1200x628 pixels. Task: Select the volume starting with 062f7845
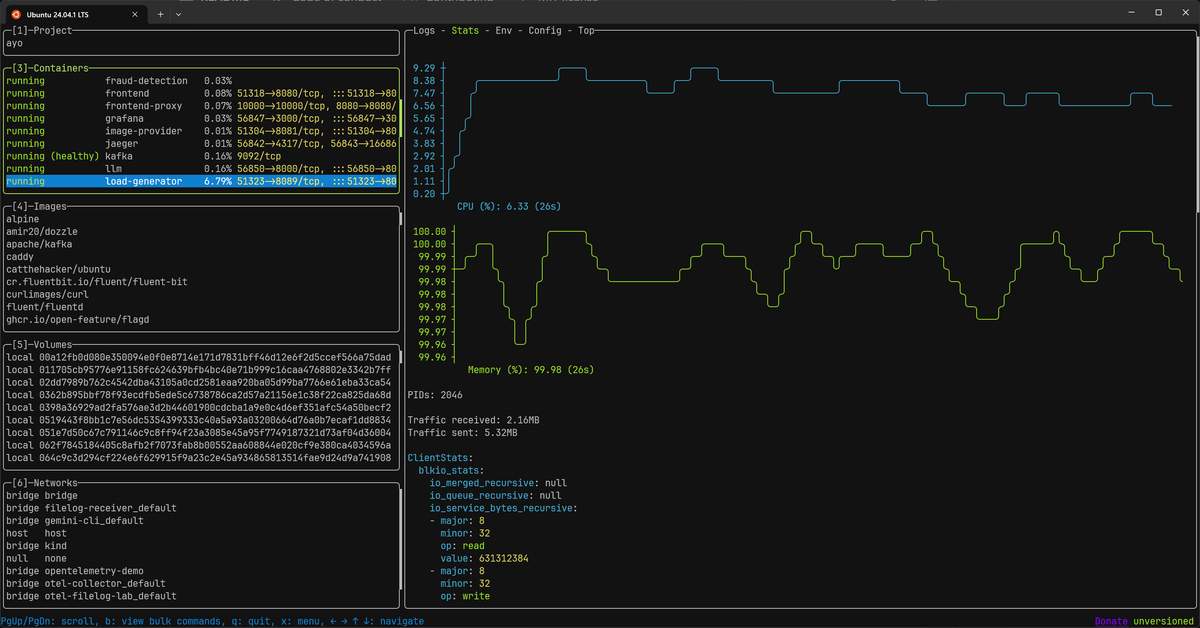(200, 445)
